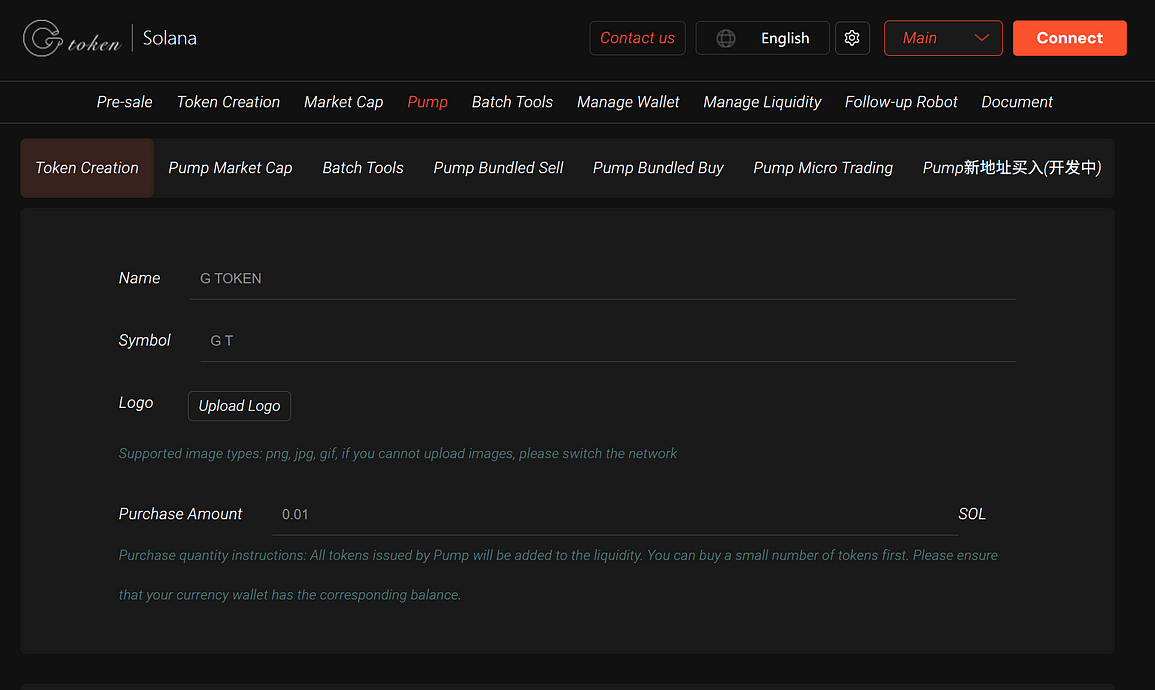1155x690 pixels.
Task: Click the G token logo icon
Action: (43, 39)
